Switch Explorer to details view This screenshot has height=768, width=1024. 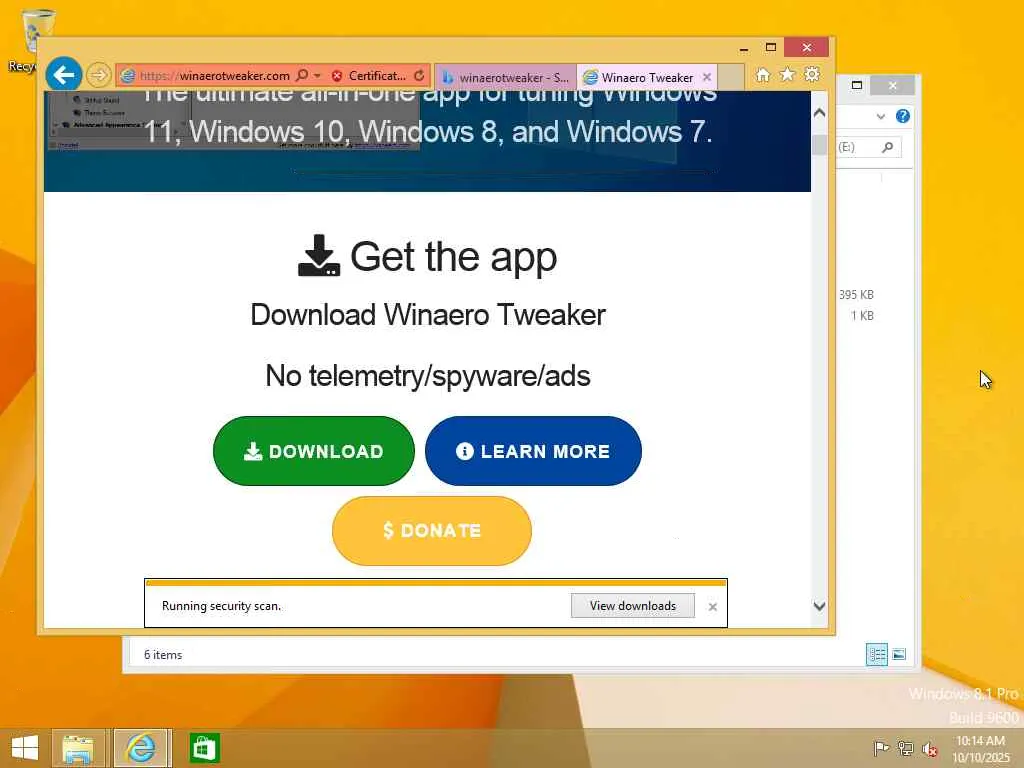pos(876,654)
